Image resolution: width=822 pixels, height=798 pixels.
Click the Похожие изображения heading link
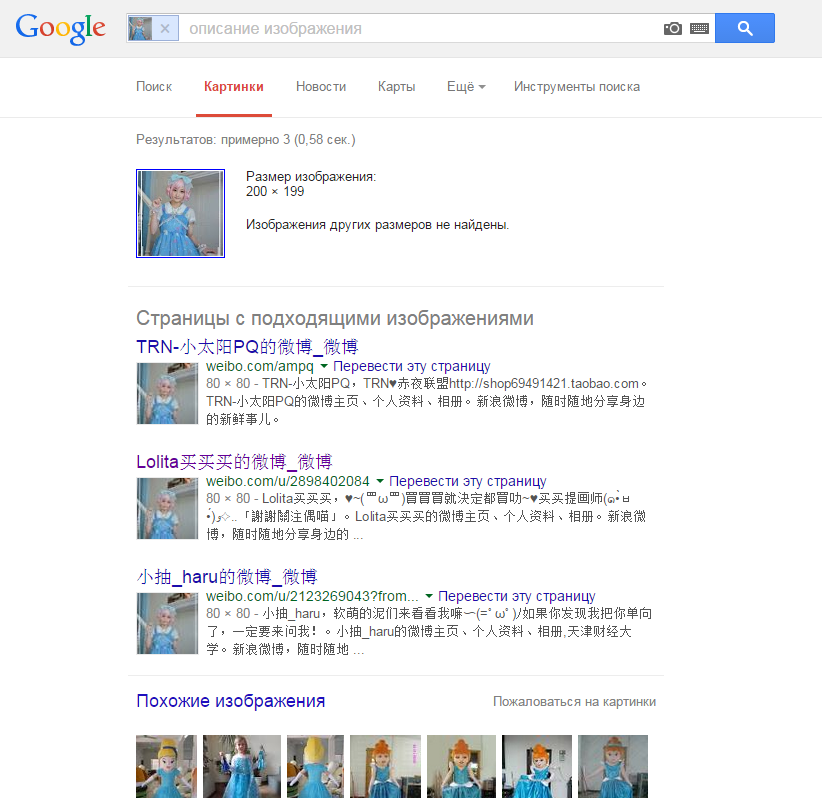(231, 700)
